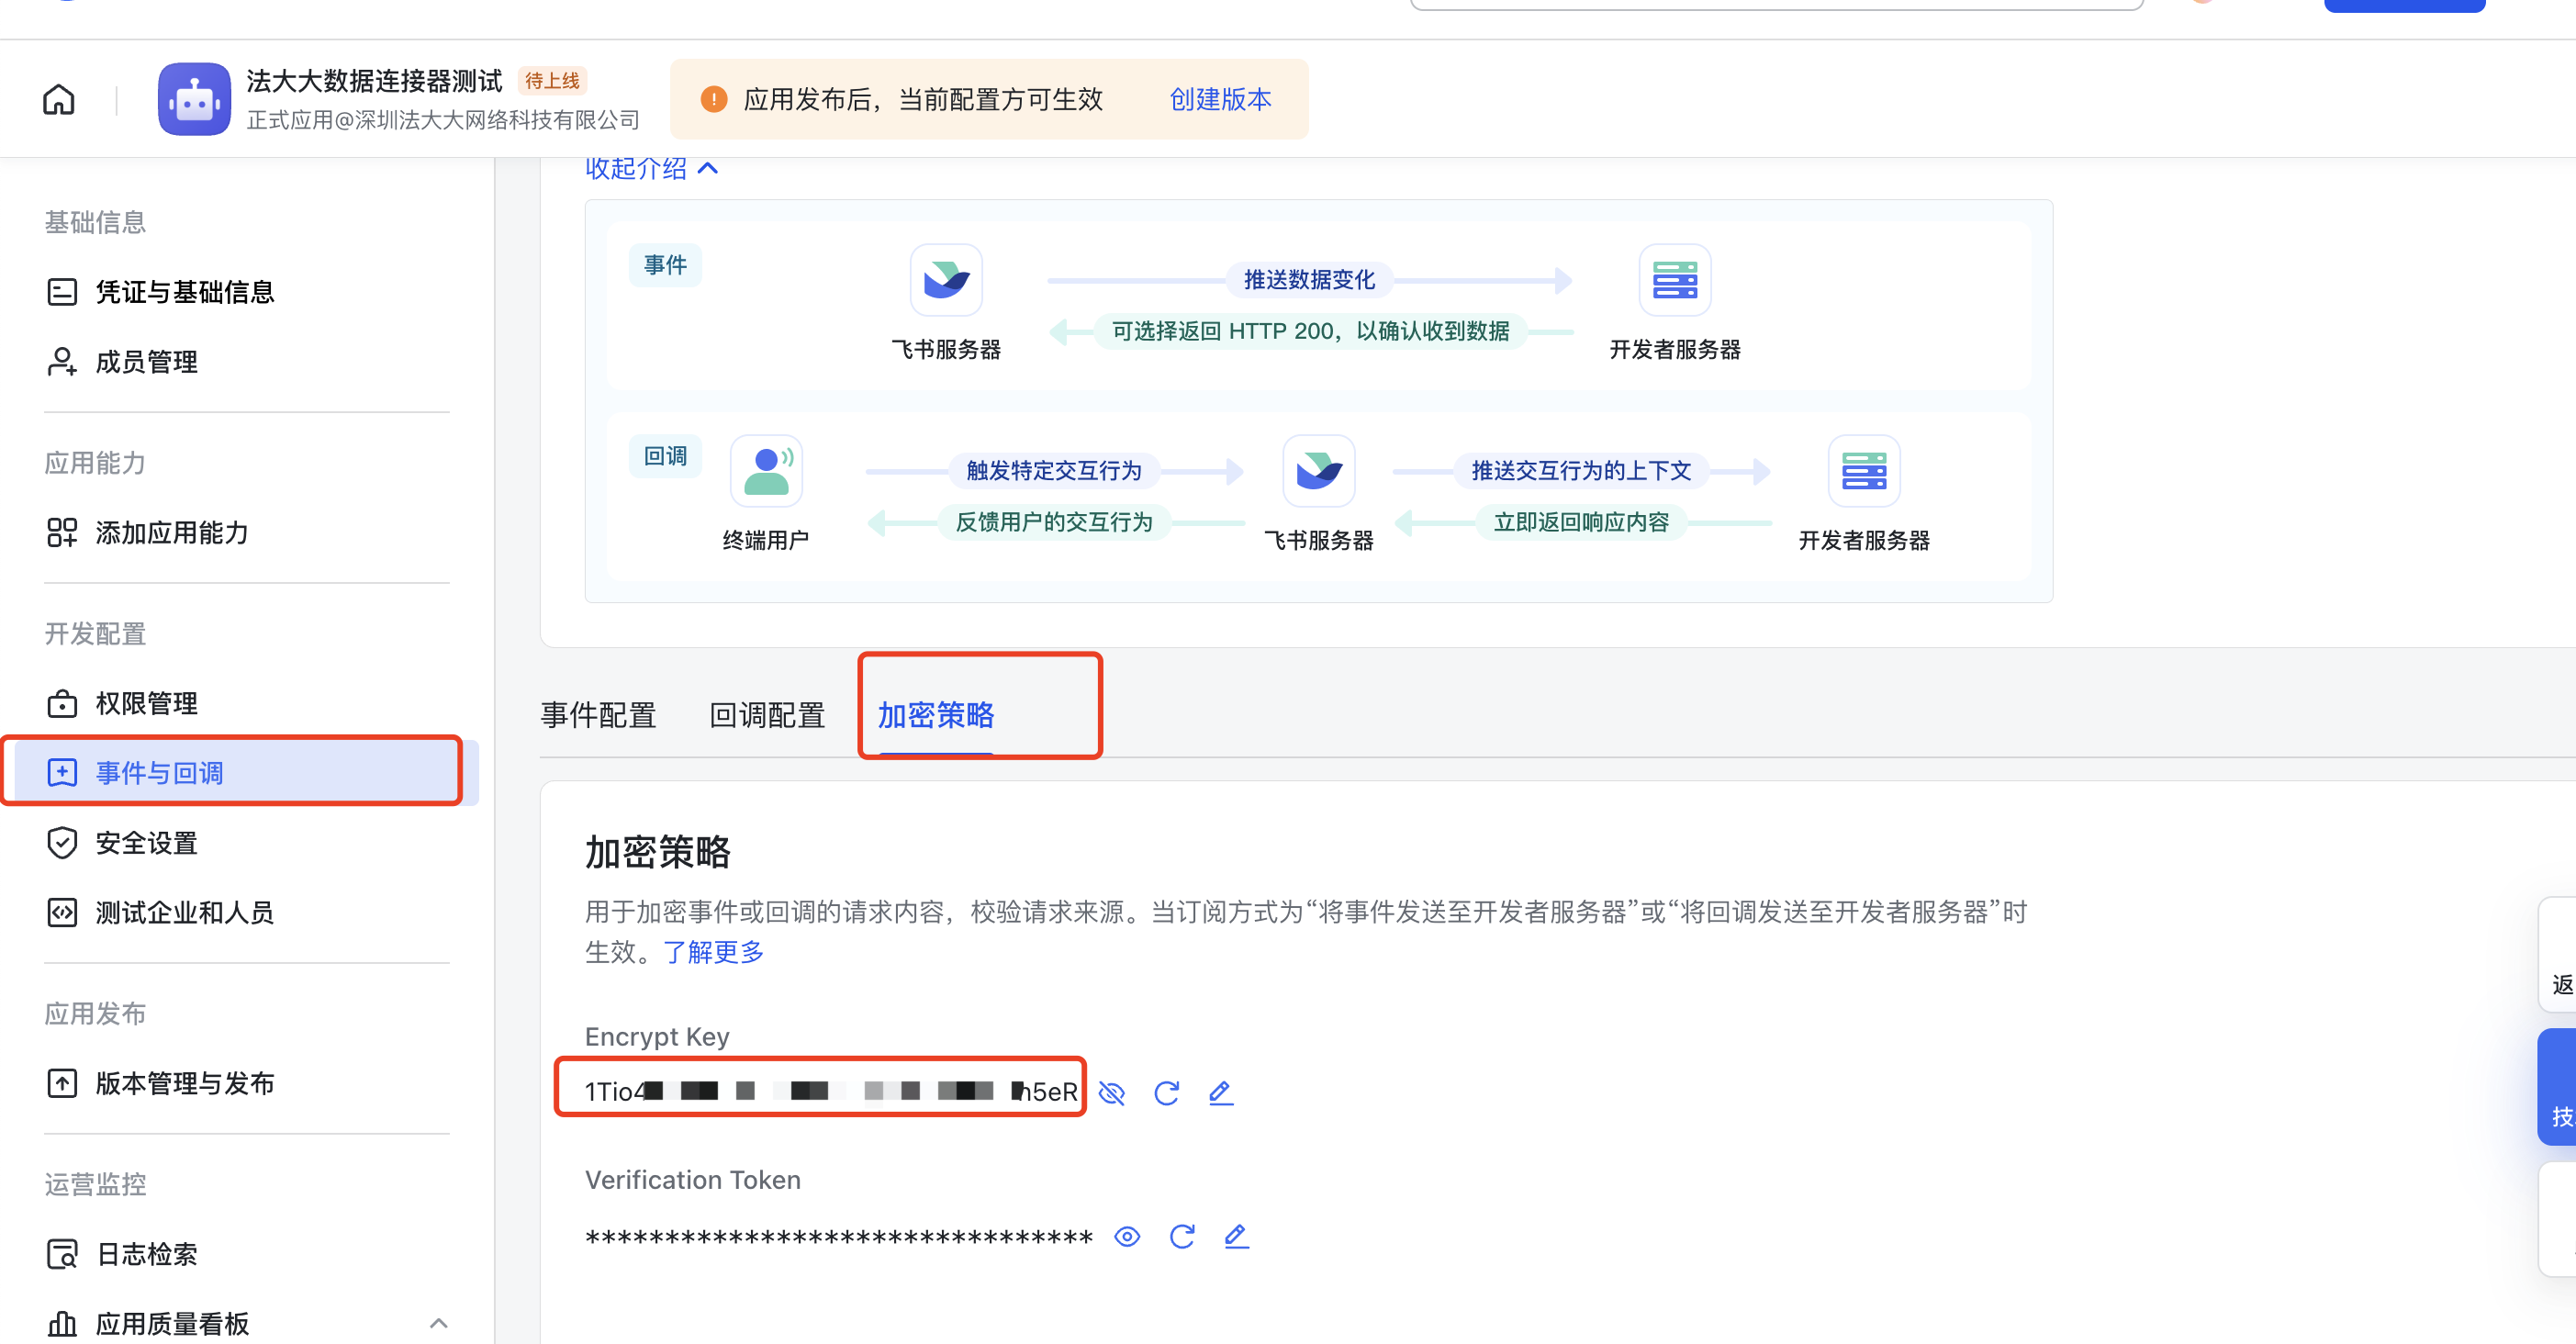The image size is (2576, 1344).
Task: Show the Verification Token with eye icon
Action: point(1127,1237)
